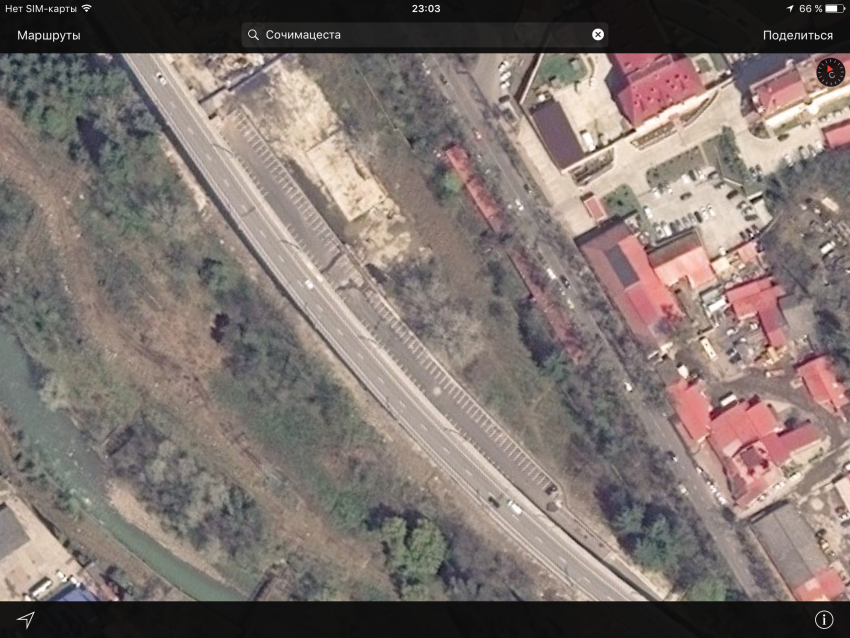Tap the blue-roofed building at bottom left
The height and width of the screenshot is (638, 850).
pos(72,594)
